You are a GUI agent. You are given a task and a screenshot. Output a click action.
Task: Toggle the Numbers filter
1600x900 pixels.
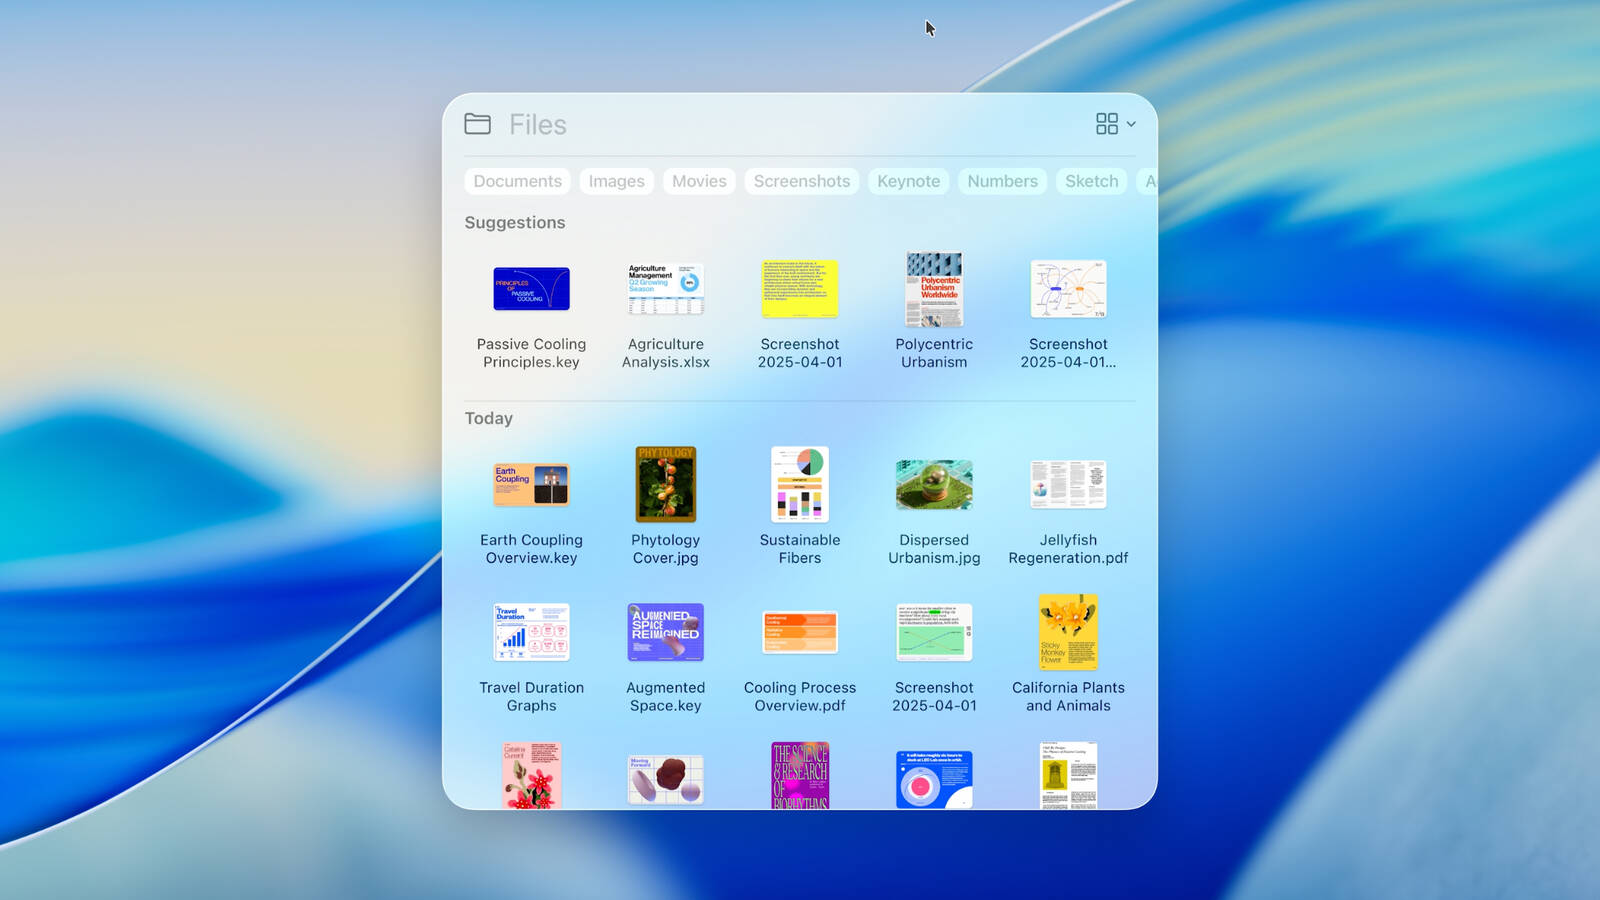[1002, 181]
